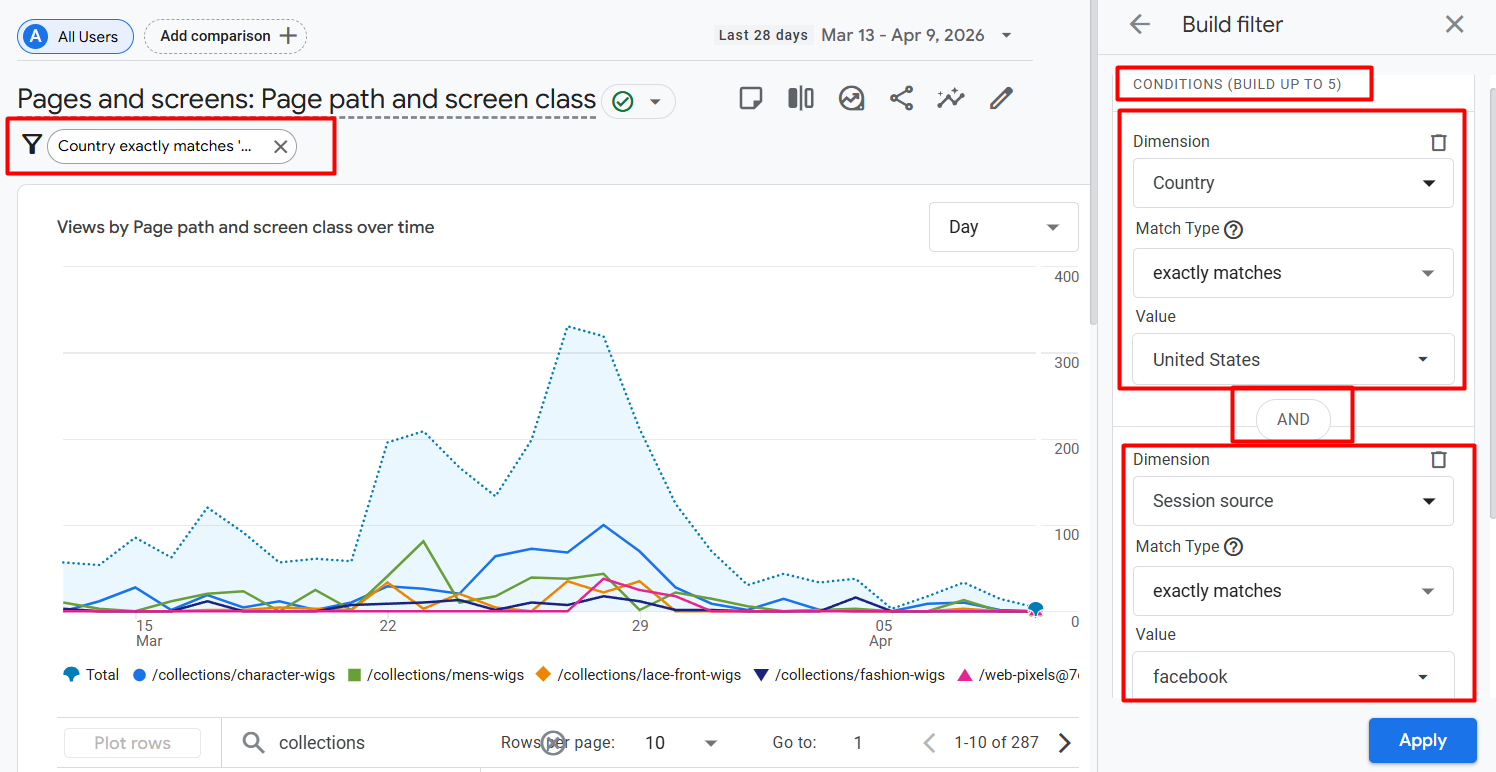This screenshot has width=1496, height=772.
Task: Click the Apply button
Action: click(x=1422, y=741)
